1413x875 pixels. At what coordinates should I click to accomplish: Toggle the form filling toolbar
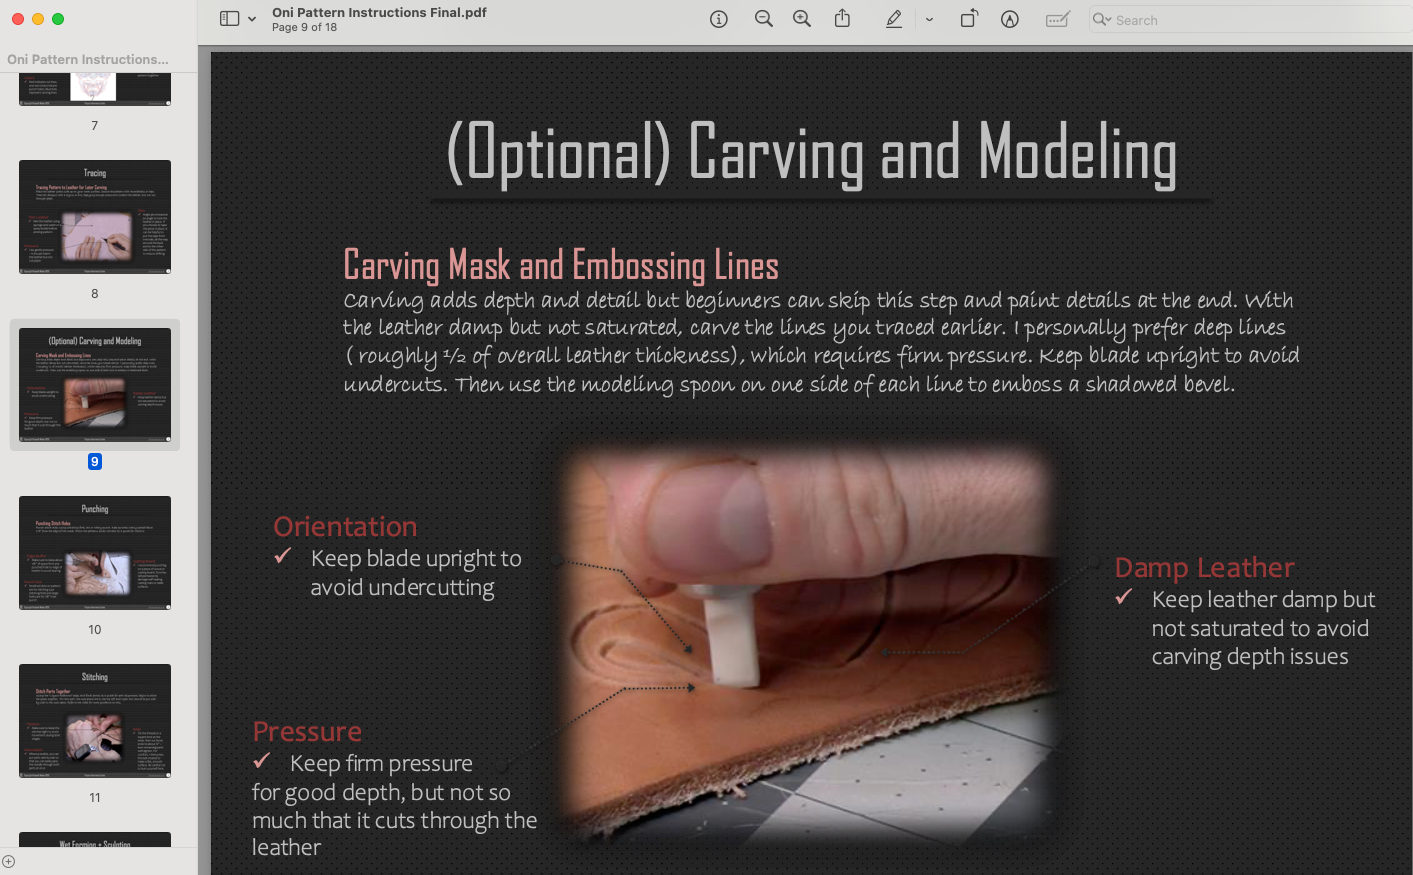1057,19
